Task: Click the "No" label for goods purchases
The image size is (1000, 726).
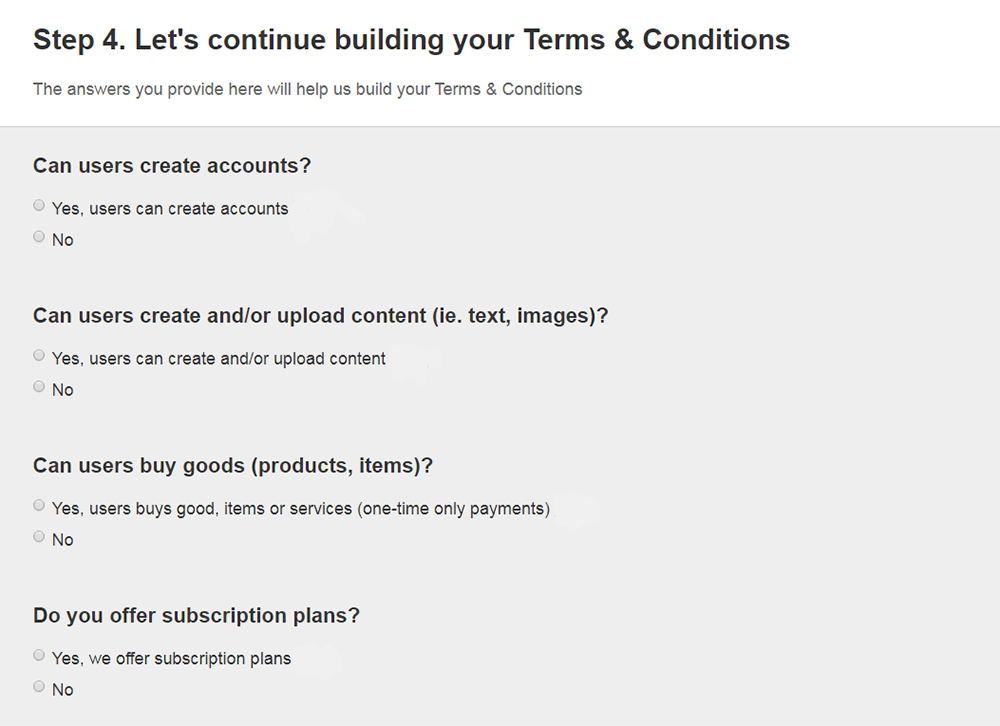Action: click(63, 539)
